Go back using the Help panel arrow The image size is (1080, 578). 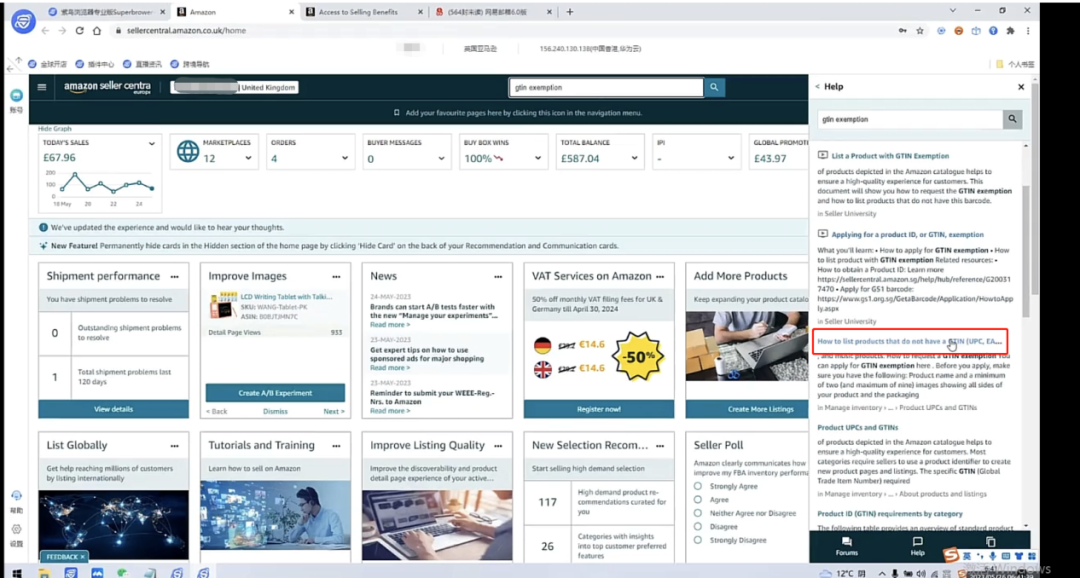[818, 87]
